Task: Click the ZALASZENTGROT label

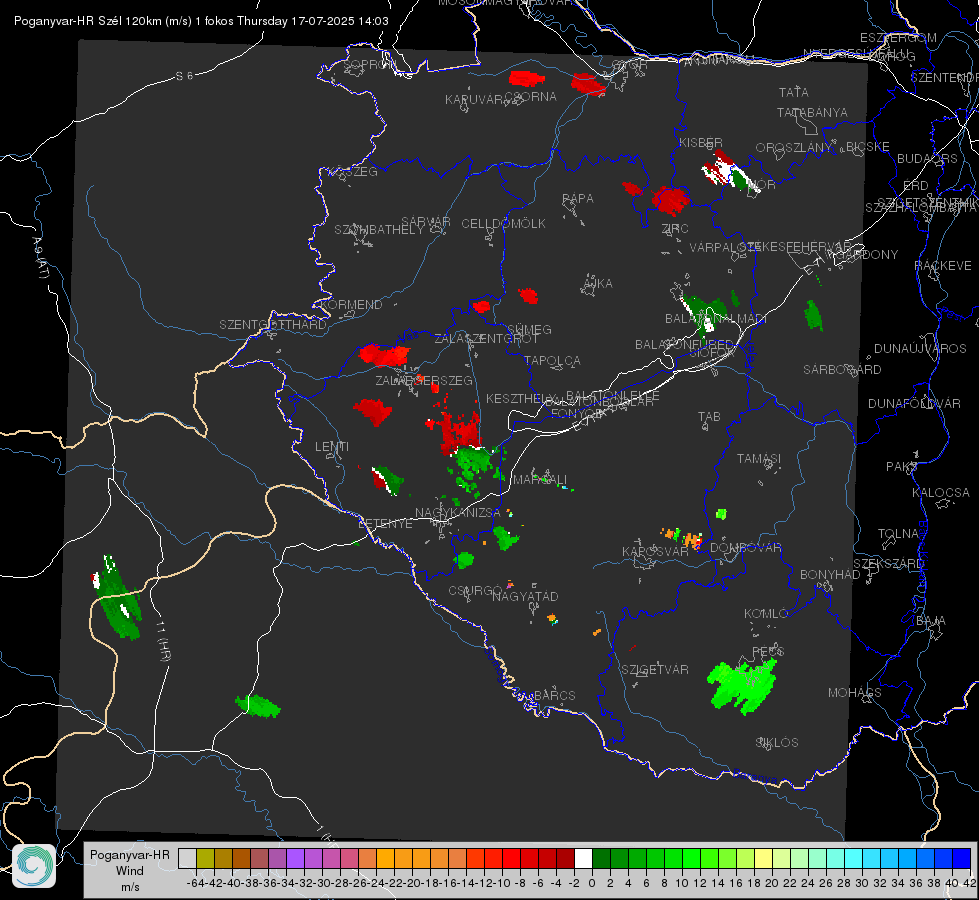Action: [x=486, y=339]
